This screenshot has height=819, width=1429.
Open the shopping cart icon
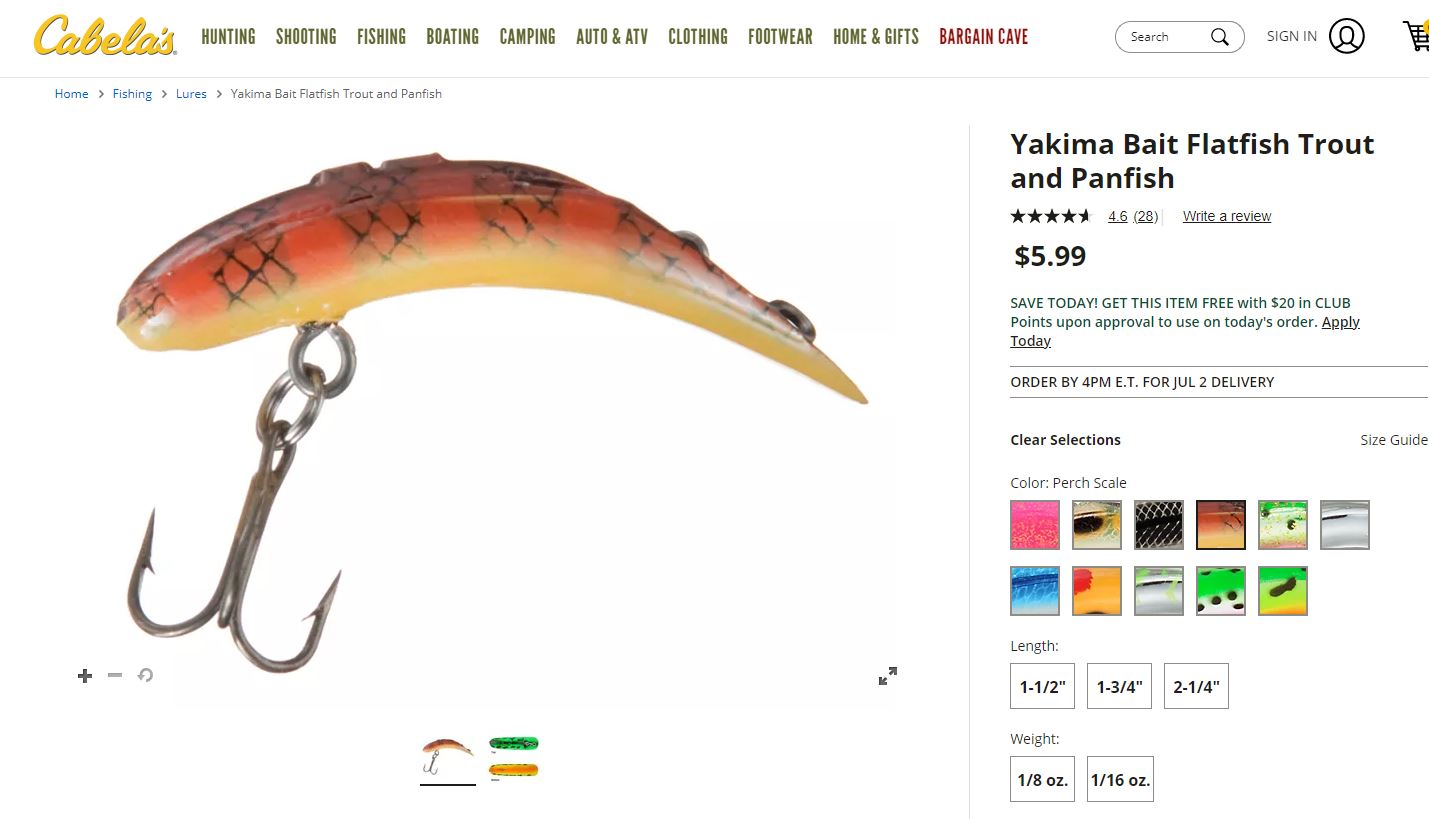(1416, 36)
